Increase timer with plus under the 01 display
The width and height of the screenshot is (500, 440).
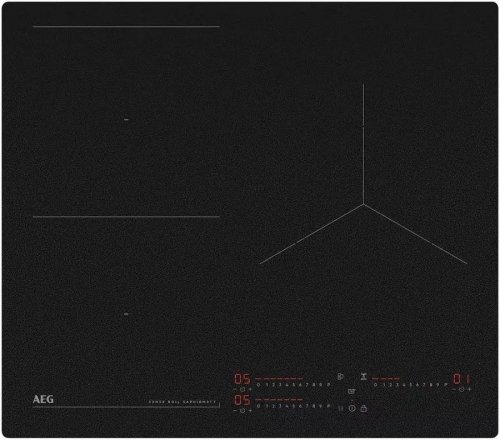pyautogui.click(x=469, y=389)
